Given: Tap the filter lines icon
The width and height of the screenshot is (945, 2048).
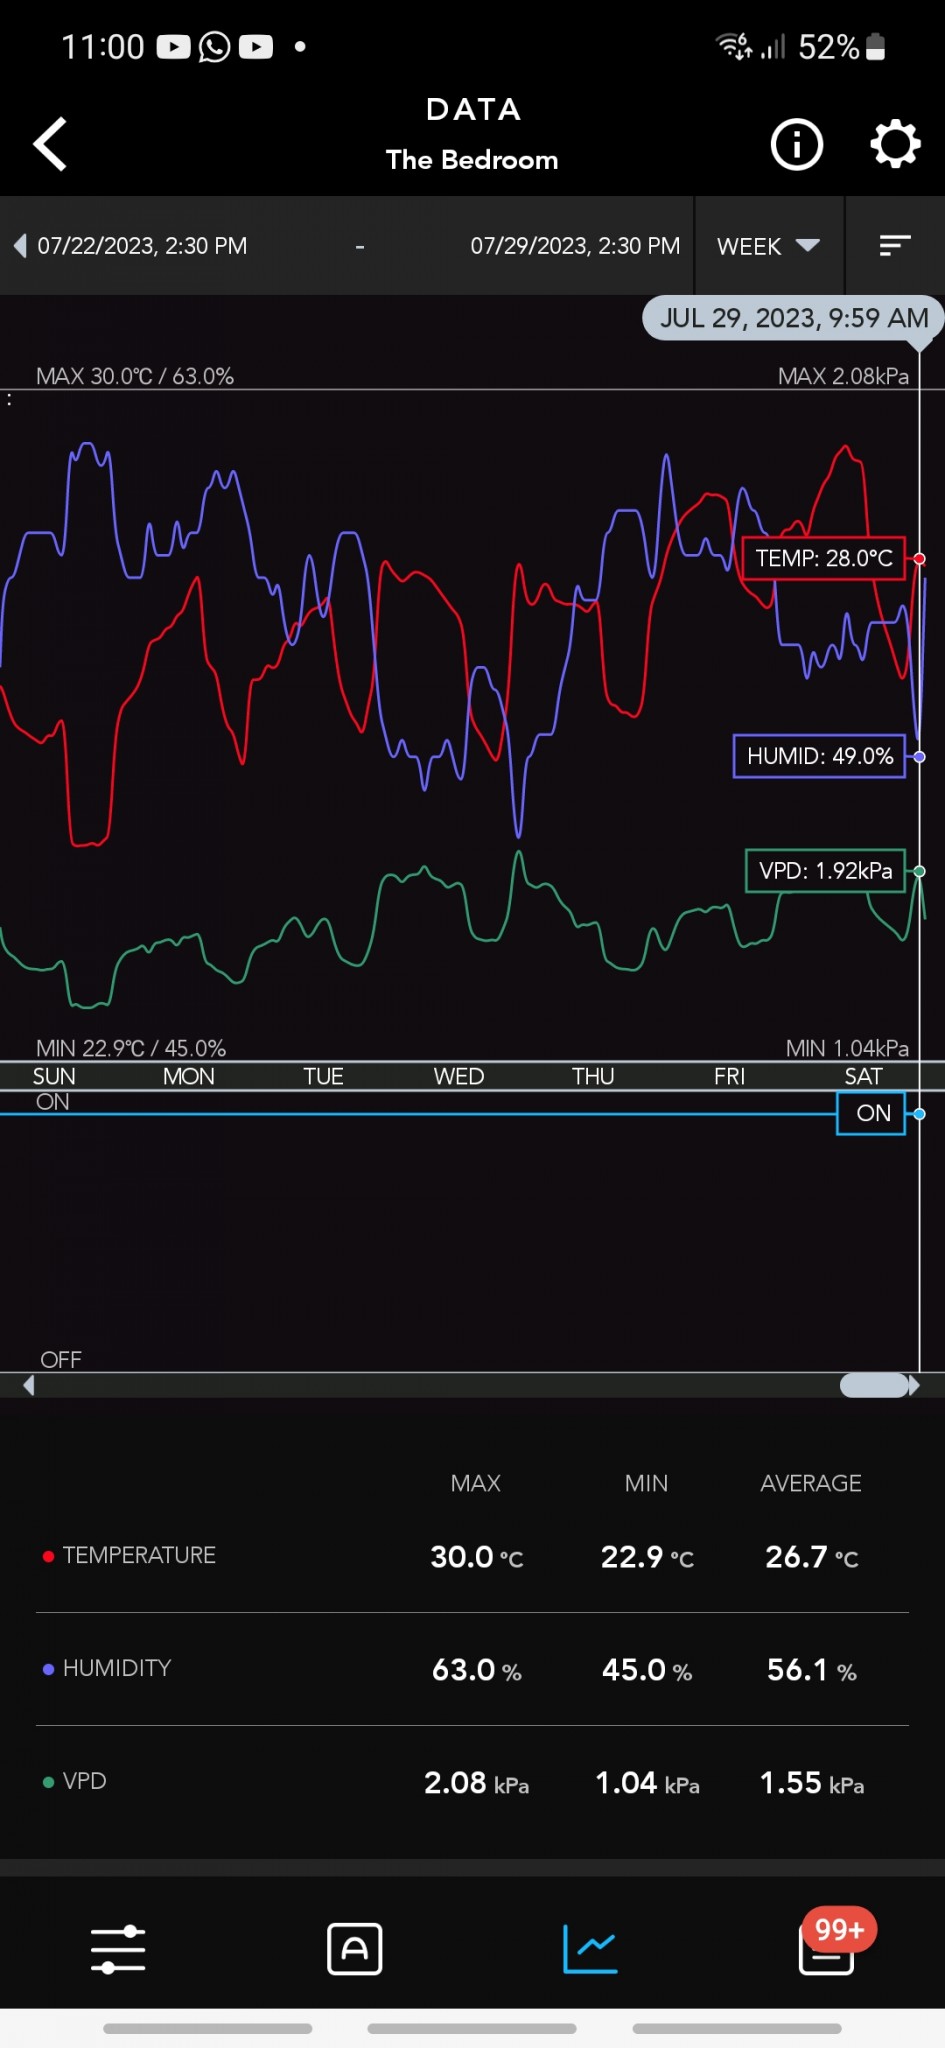Looking at the screenshot, I should (894, 246).
